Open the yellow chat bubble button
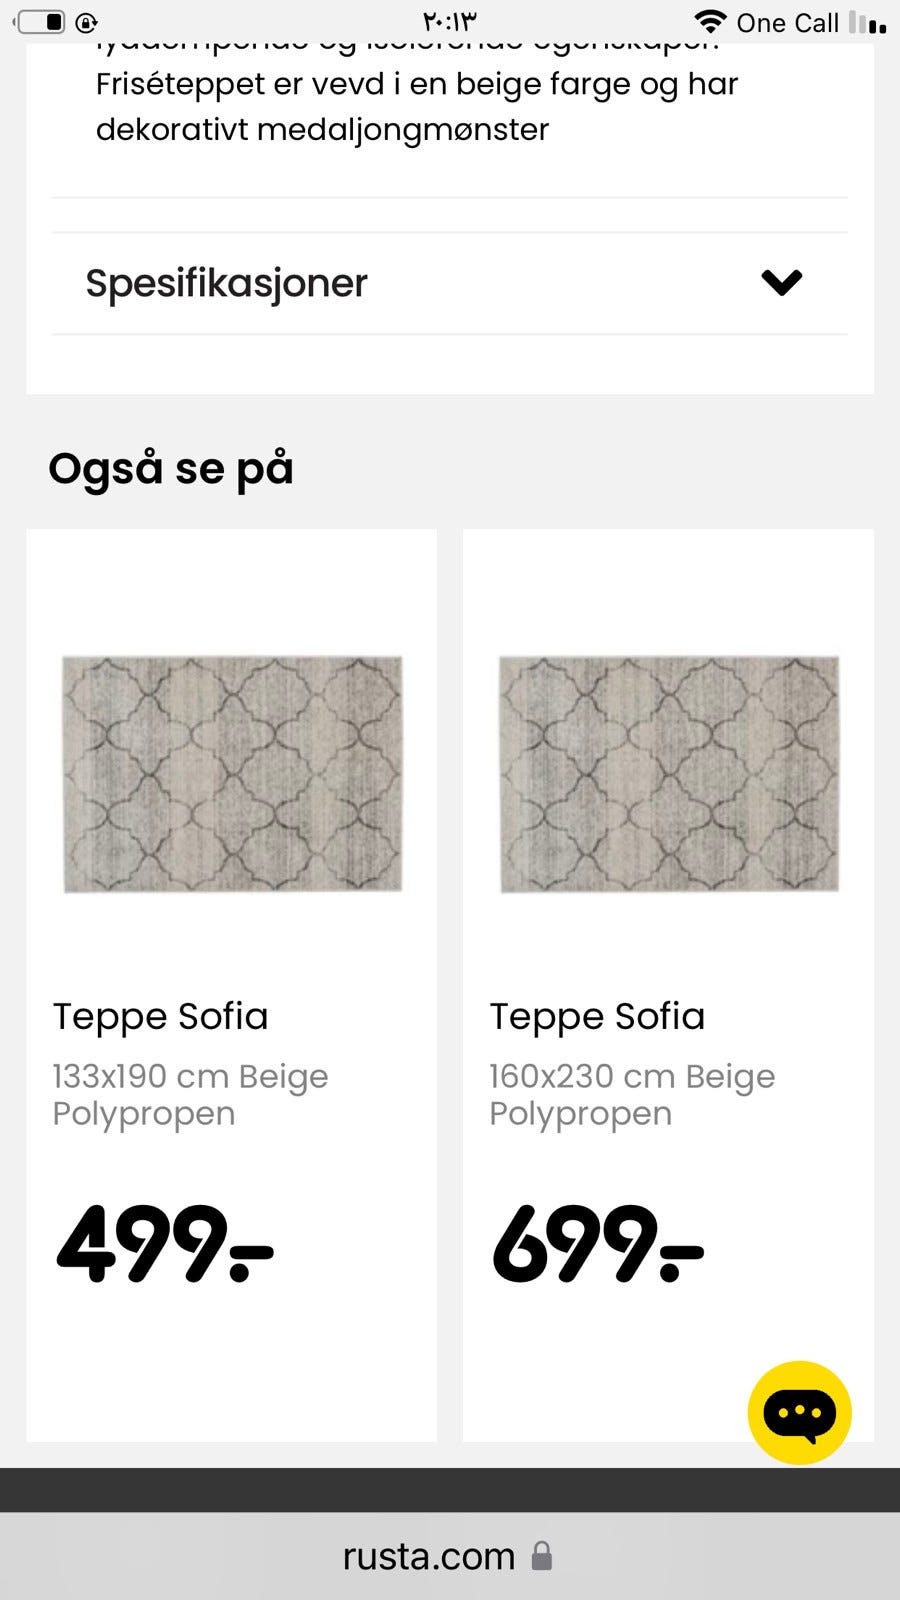Screen dimensions: 900x1600 (x=799, y=1412)
